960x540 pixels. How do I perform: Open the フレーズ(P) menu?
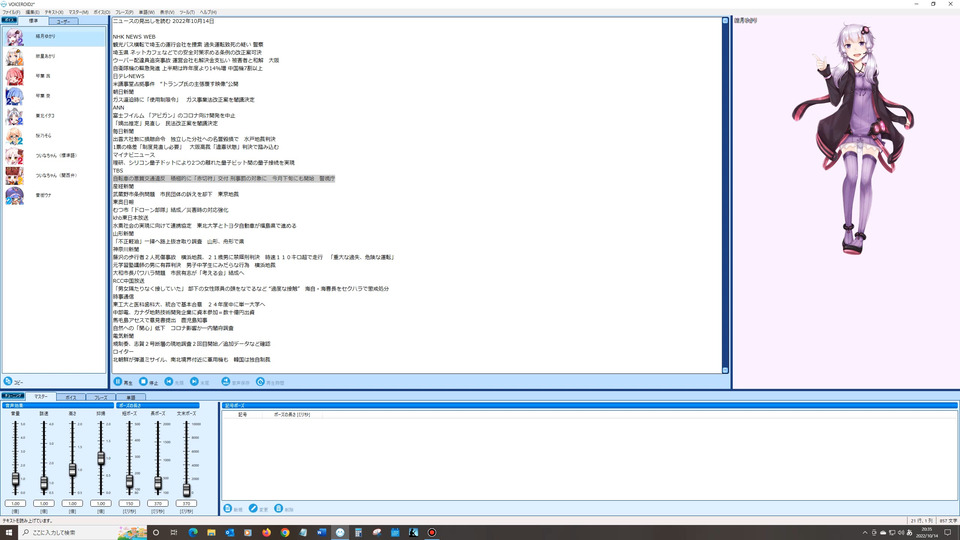coord(124,12)
